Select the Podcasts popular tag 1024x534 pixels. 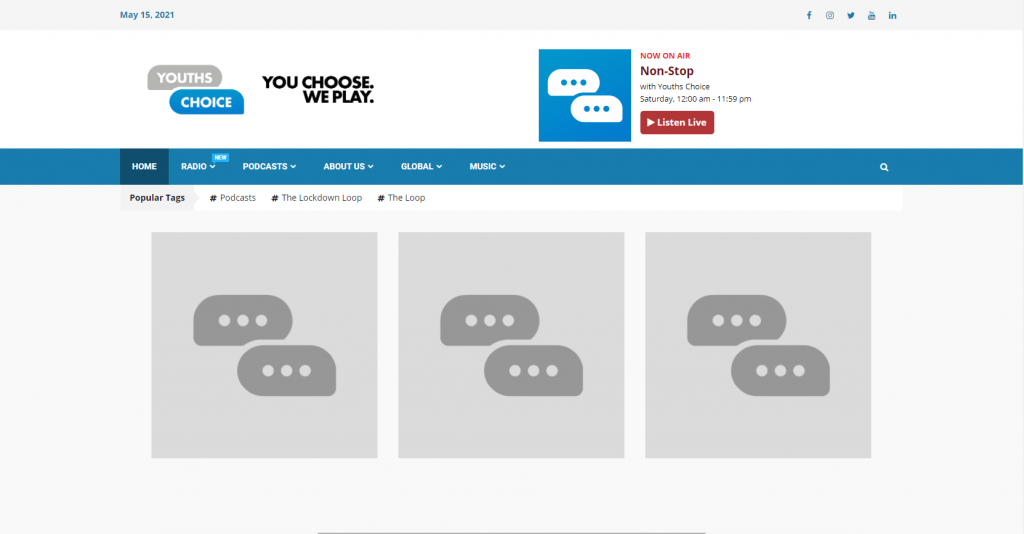point(233,198)
